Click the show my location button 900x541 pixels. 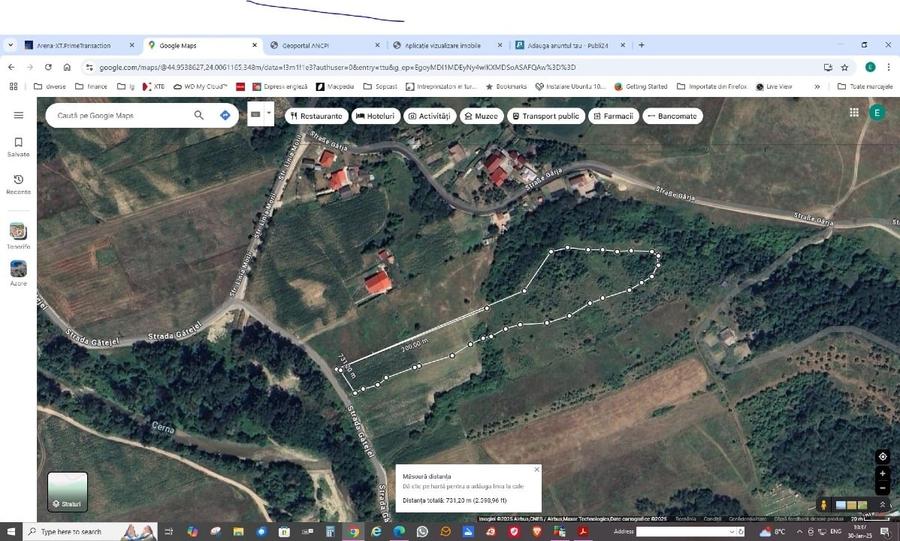(x=882, y=457)
